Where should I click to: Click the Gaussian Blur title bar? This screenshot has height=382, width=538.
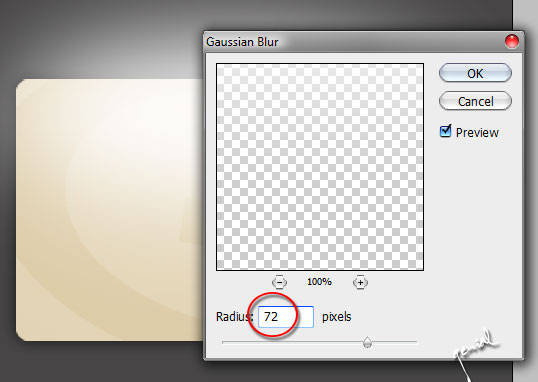tap(353, 42)
